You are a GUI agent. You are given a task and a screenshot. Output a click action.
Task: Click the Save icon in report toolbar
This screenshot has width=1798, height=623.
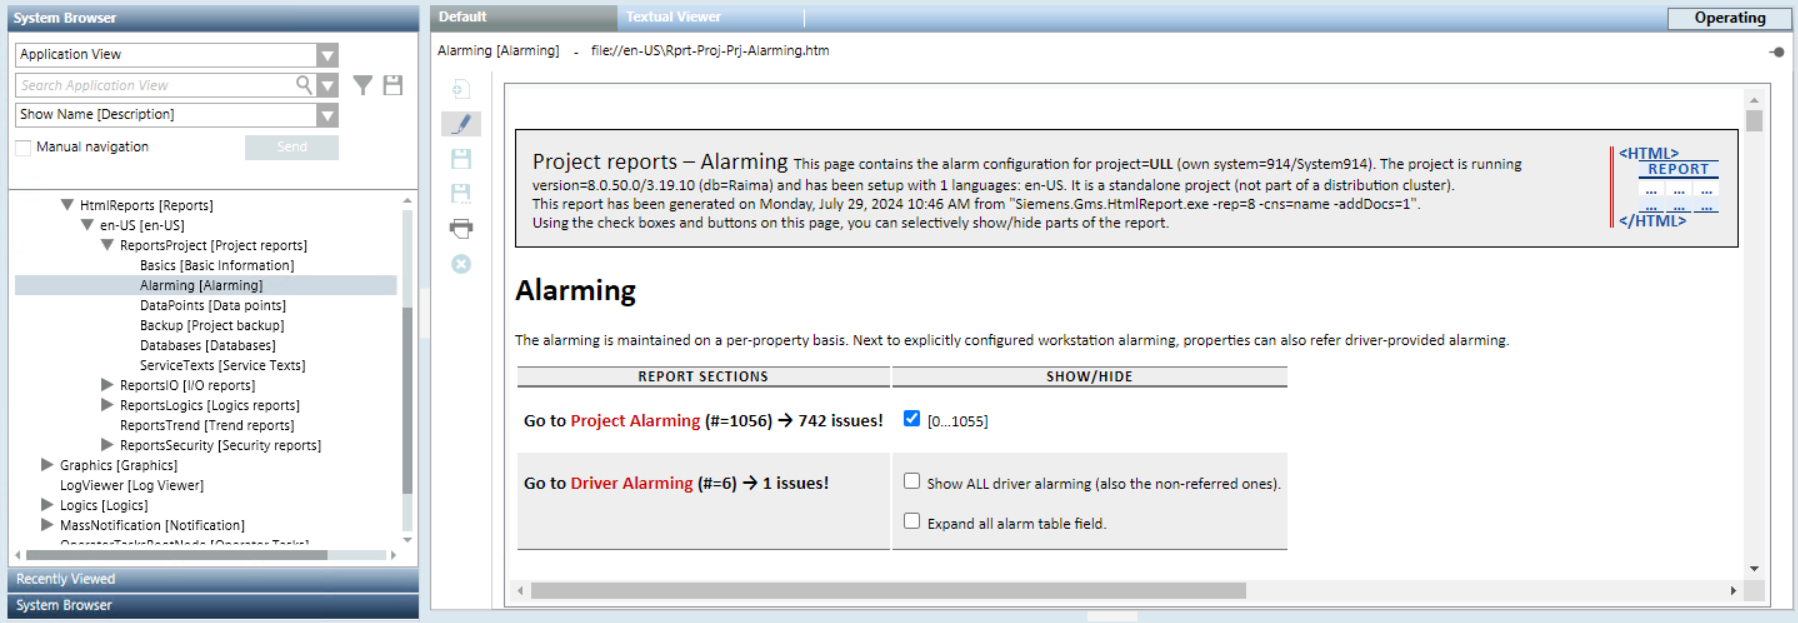461,159
